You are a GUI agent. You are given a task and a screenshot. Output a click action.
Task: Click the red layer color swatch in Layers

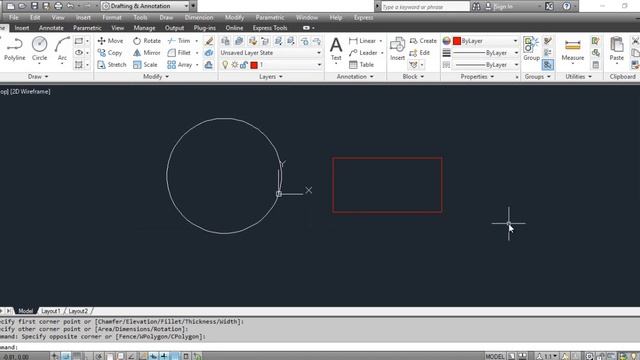[254, 65]
